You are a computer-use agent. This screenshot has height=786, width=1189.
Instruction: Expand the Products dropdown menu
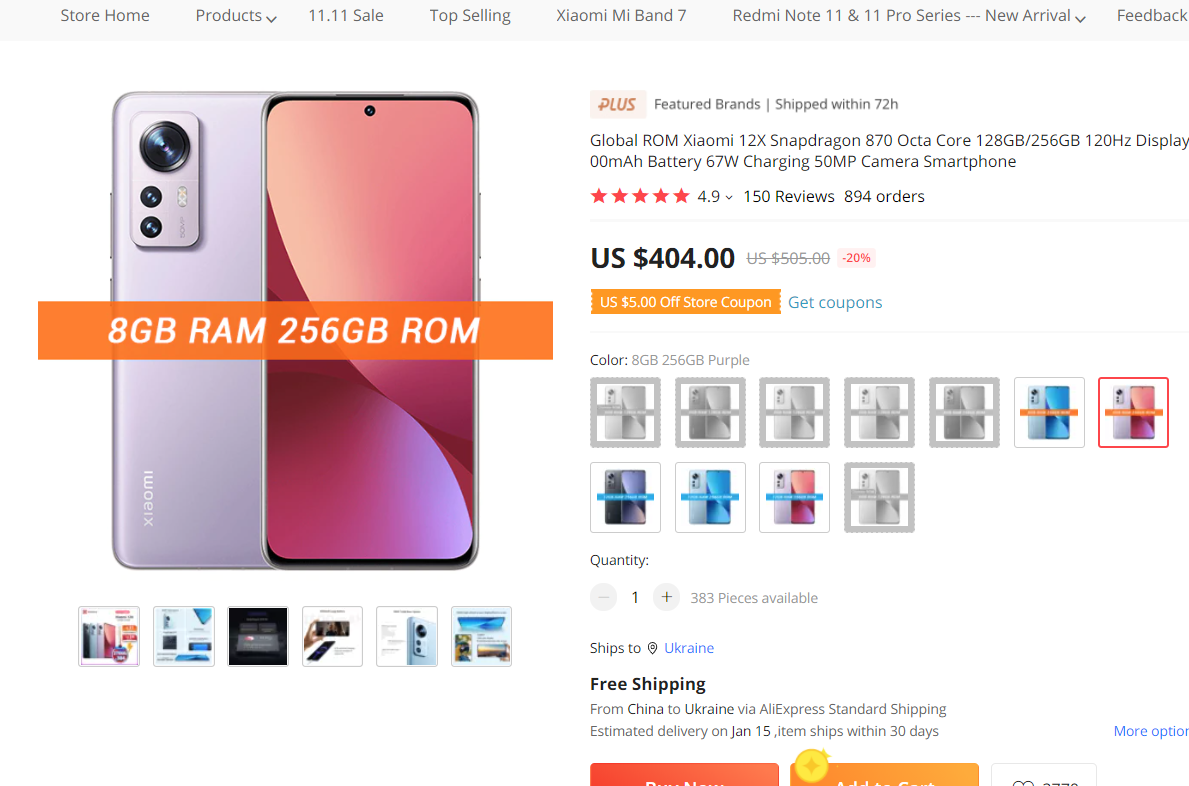tap(236, 16)
